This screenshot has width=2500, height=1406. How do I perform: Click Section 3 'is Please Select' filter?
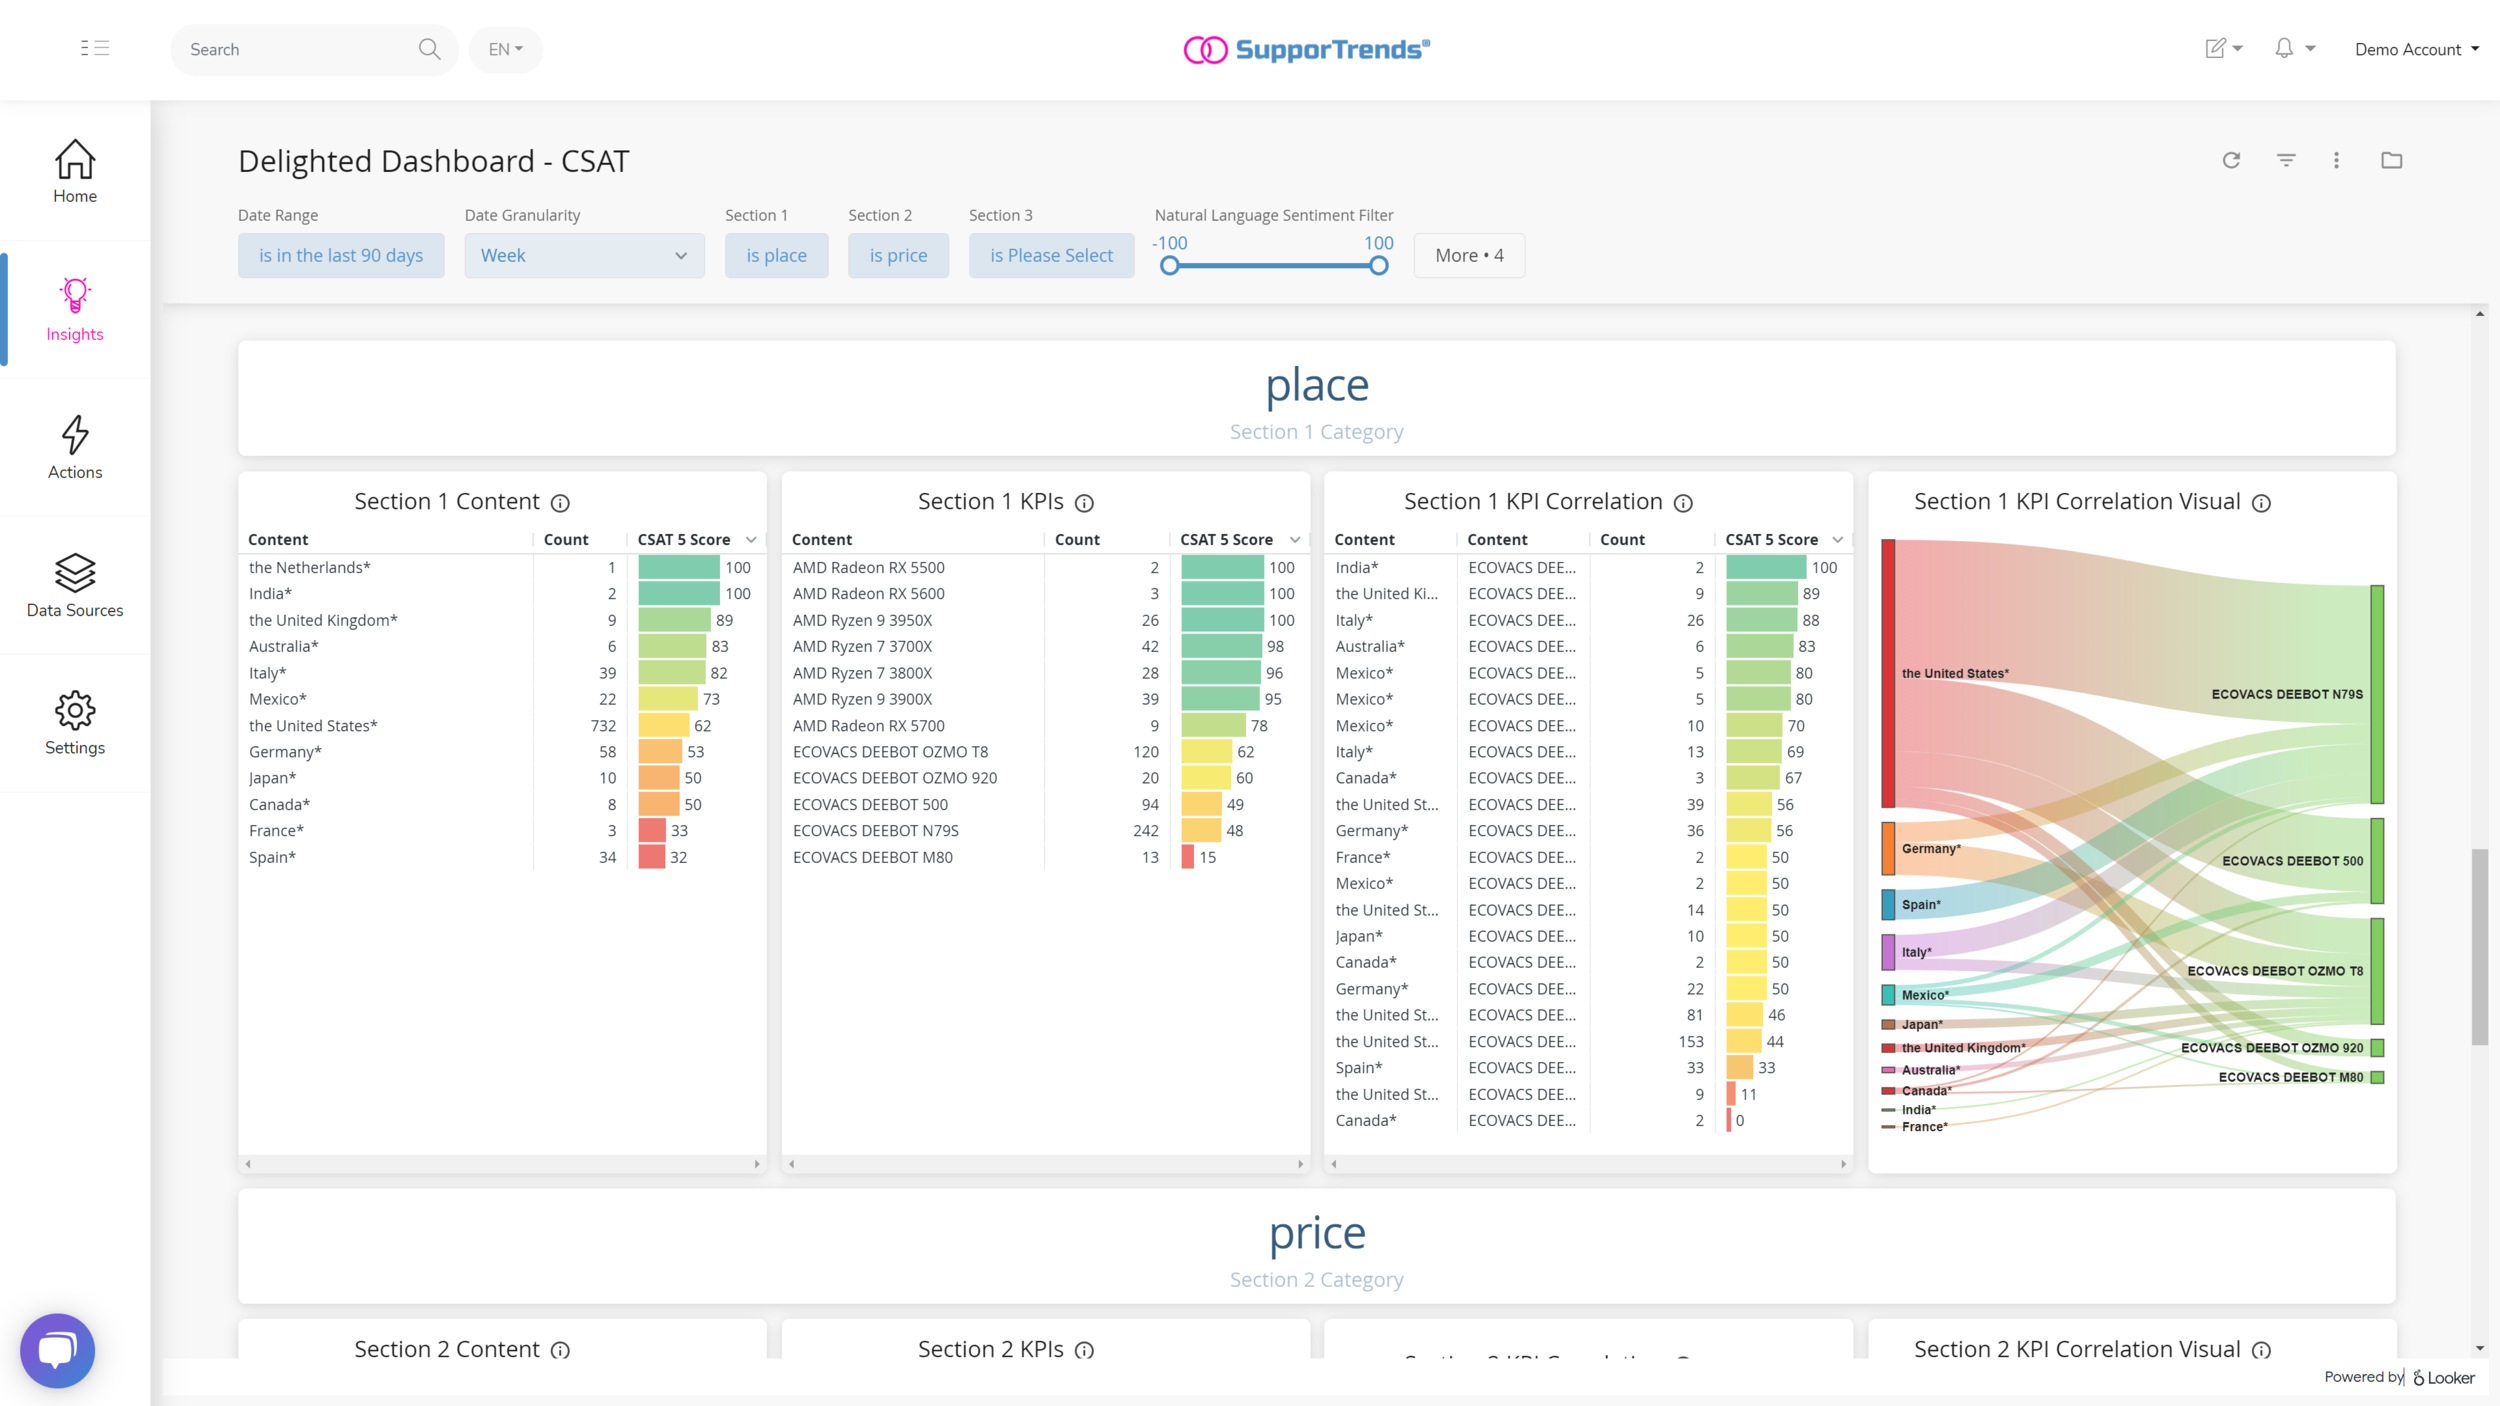click(1051, 255)
